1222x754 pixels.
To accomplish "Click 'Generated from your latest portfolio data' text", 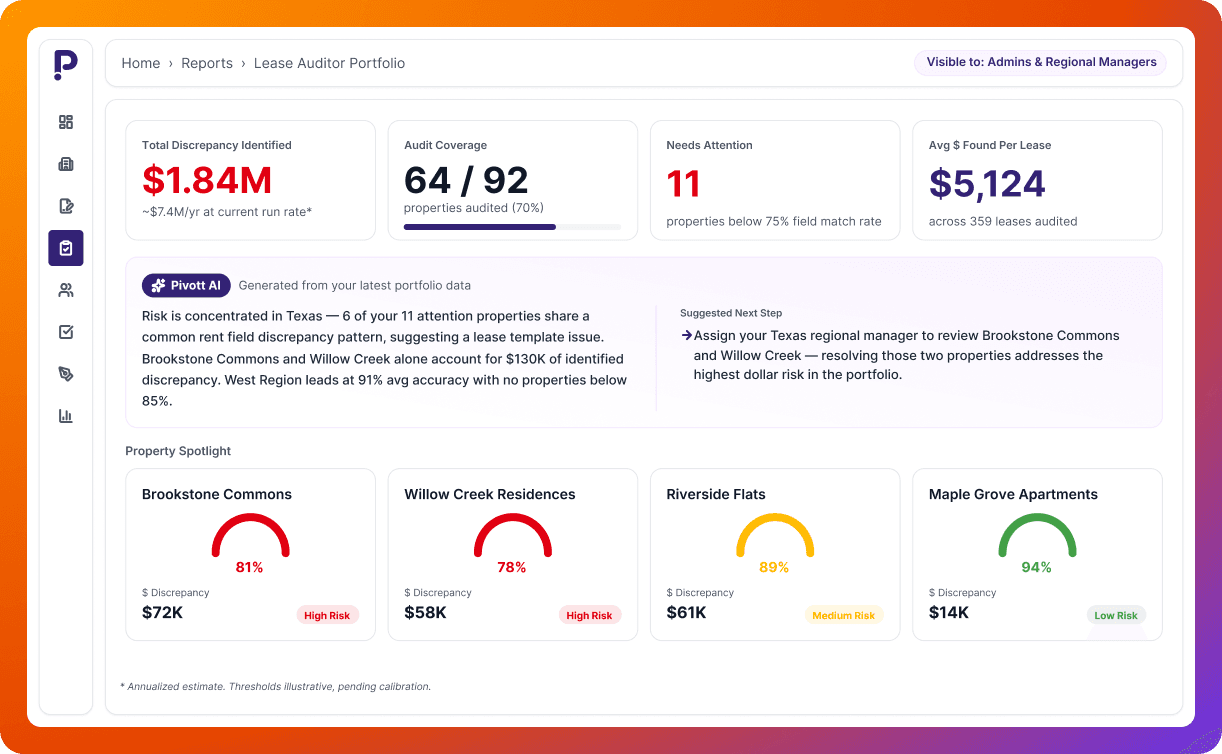I will coord(355,286).
